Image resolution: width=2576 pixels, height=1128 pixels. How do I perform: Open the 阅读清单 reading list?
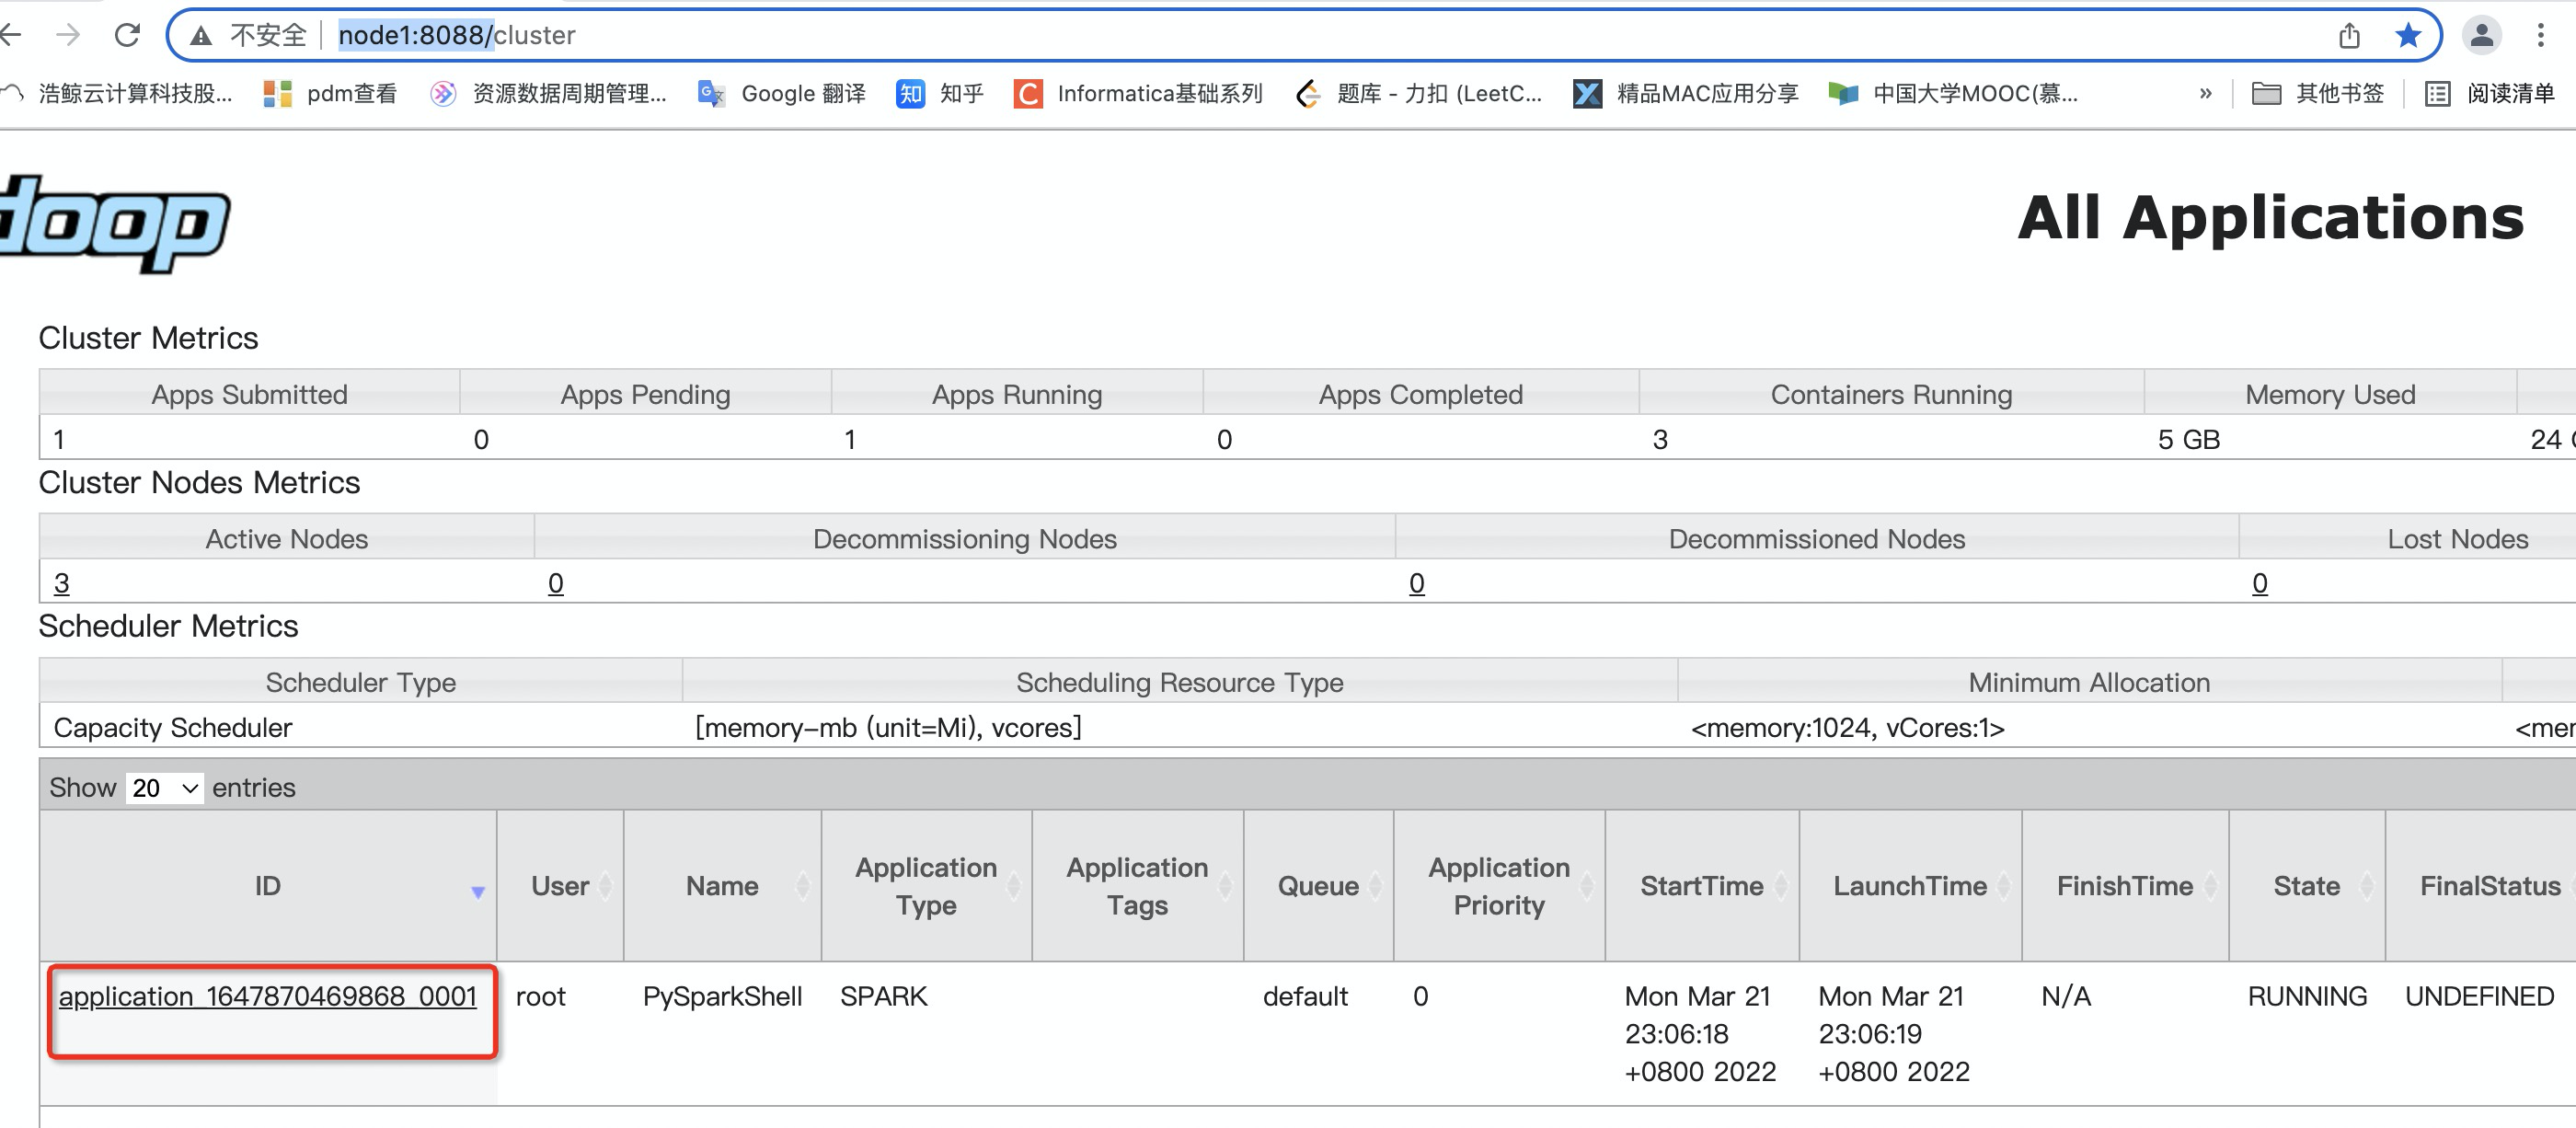click(x=2490, y=94)
